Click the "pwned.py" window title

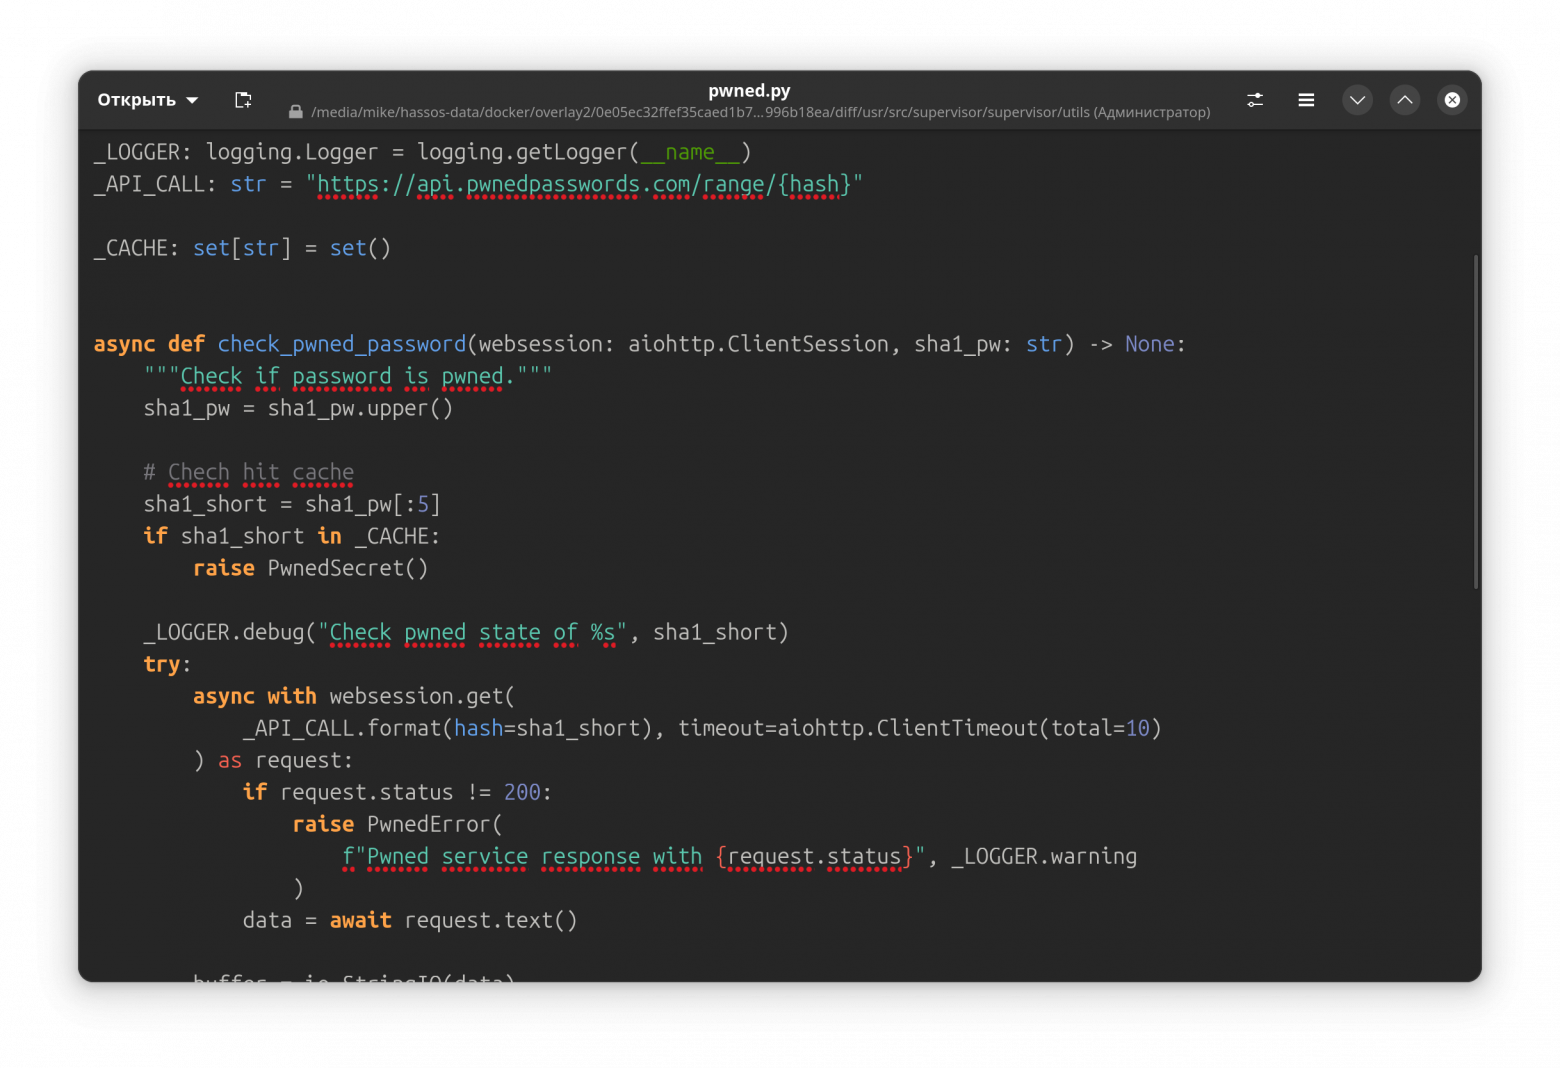coord(749,90)
